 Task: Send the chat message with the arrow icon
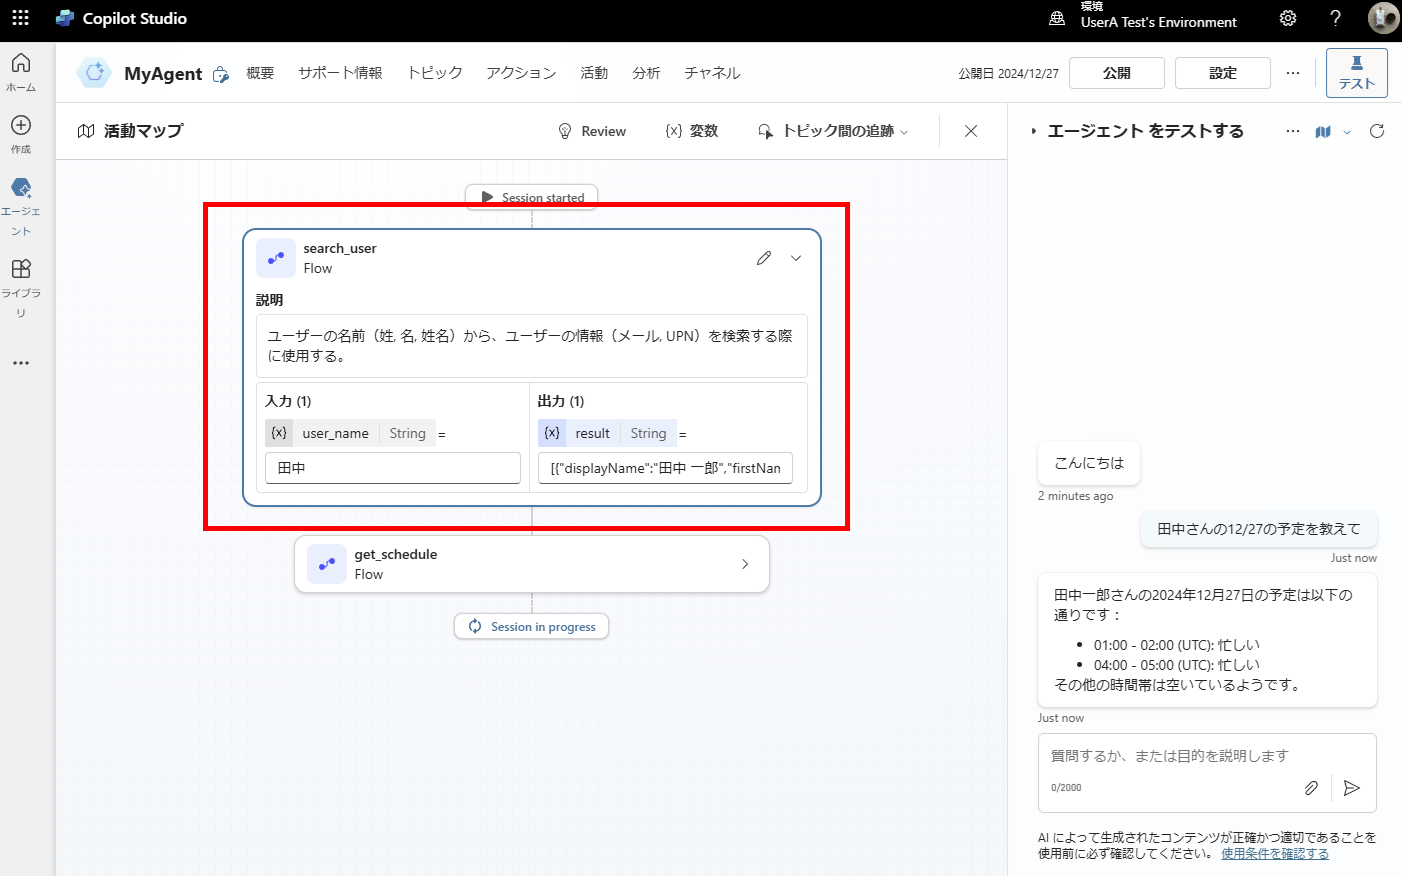[1352, 788]
